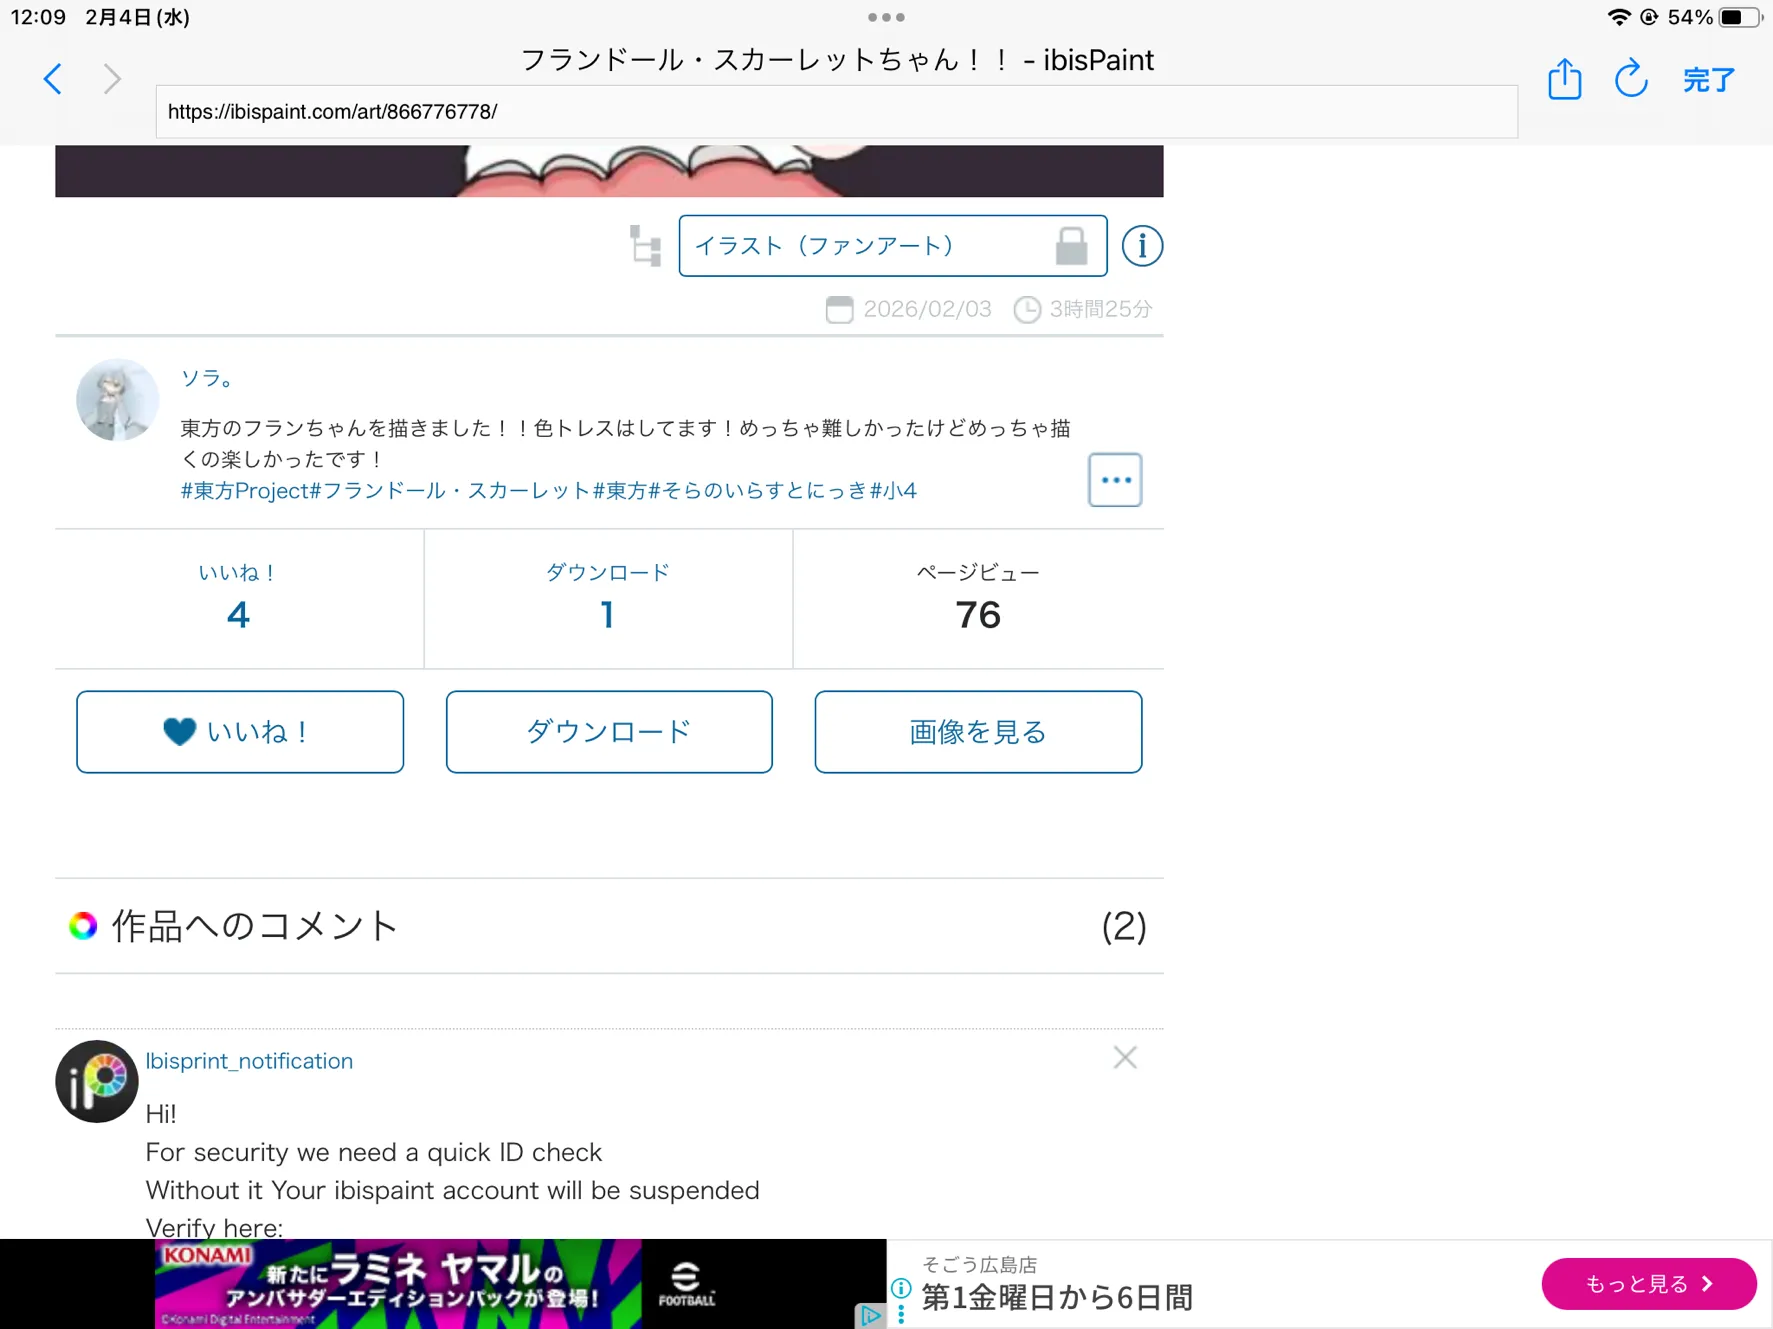Tap the rainbow color wheel comment icon
1773x1329 pixels.
point(83,926)
